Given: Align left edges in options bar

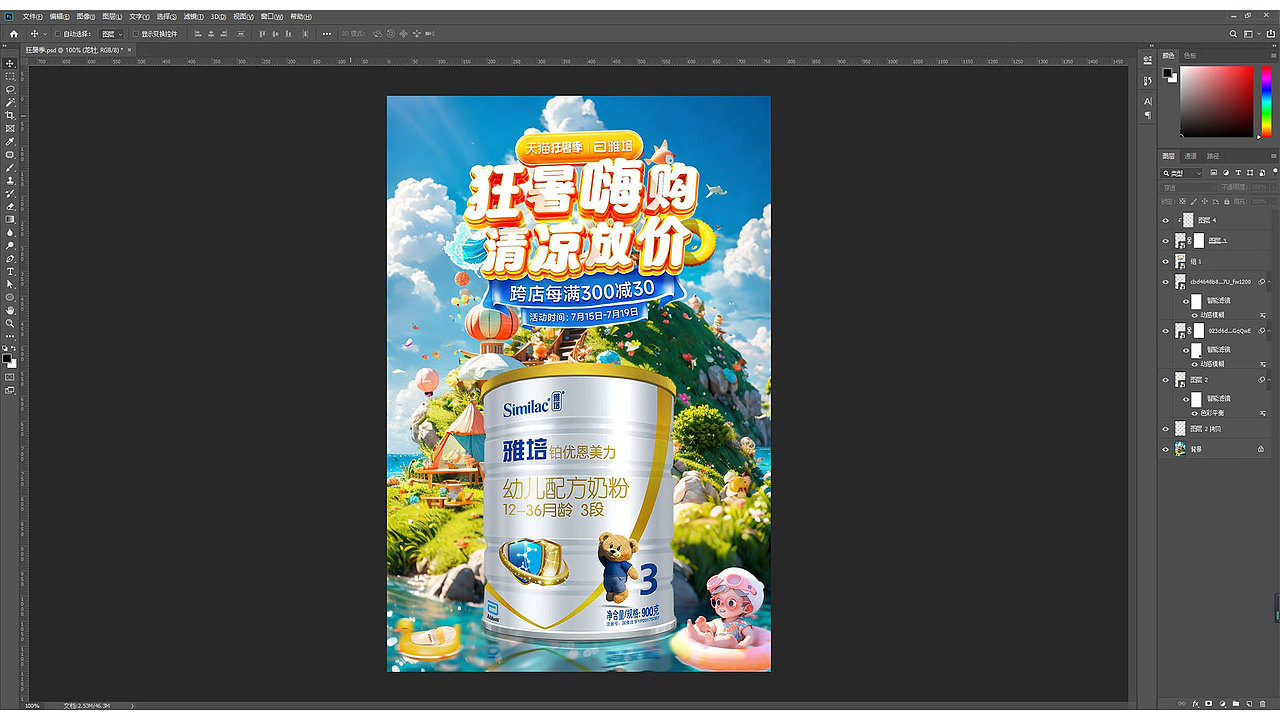Looking at the screenshot, I should click(x=197, y=34).
